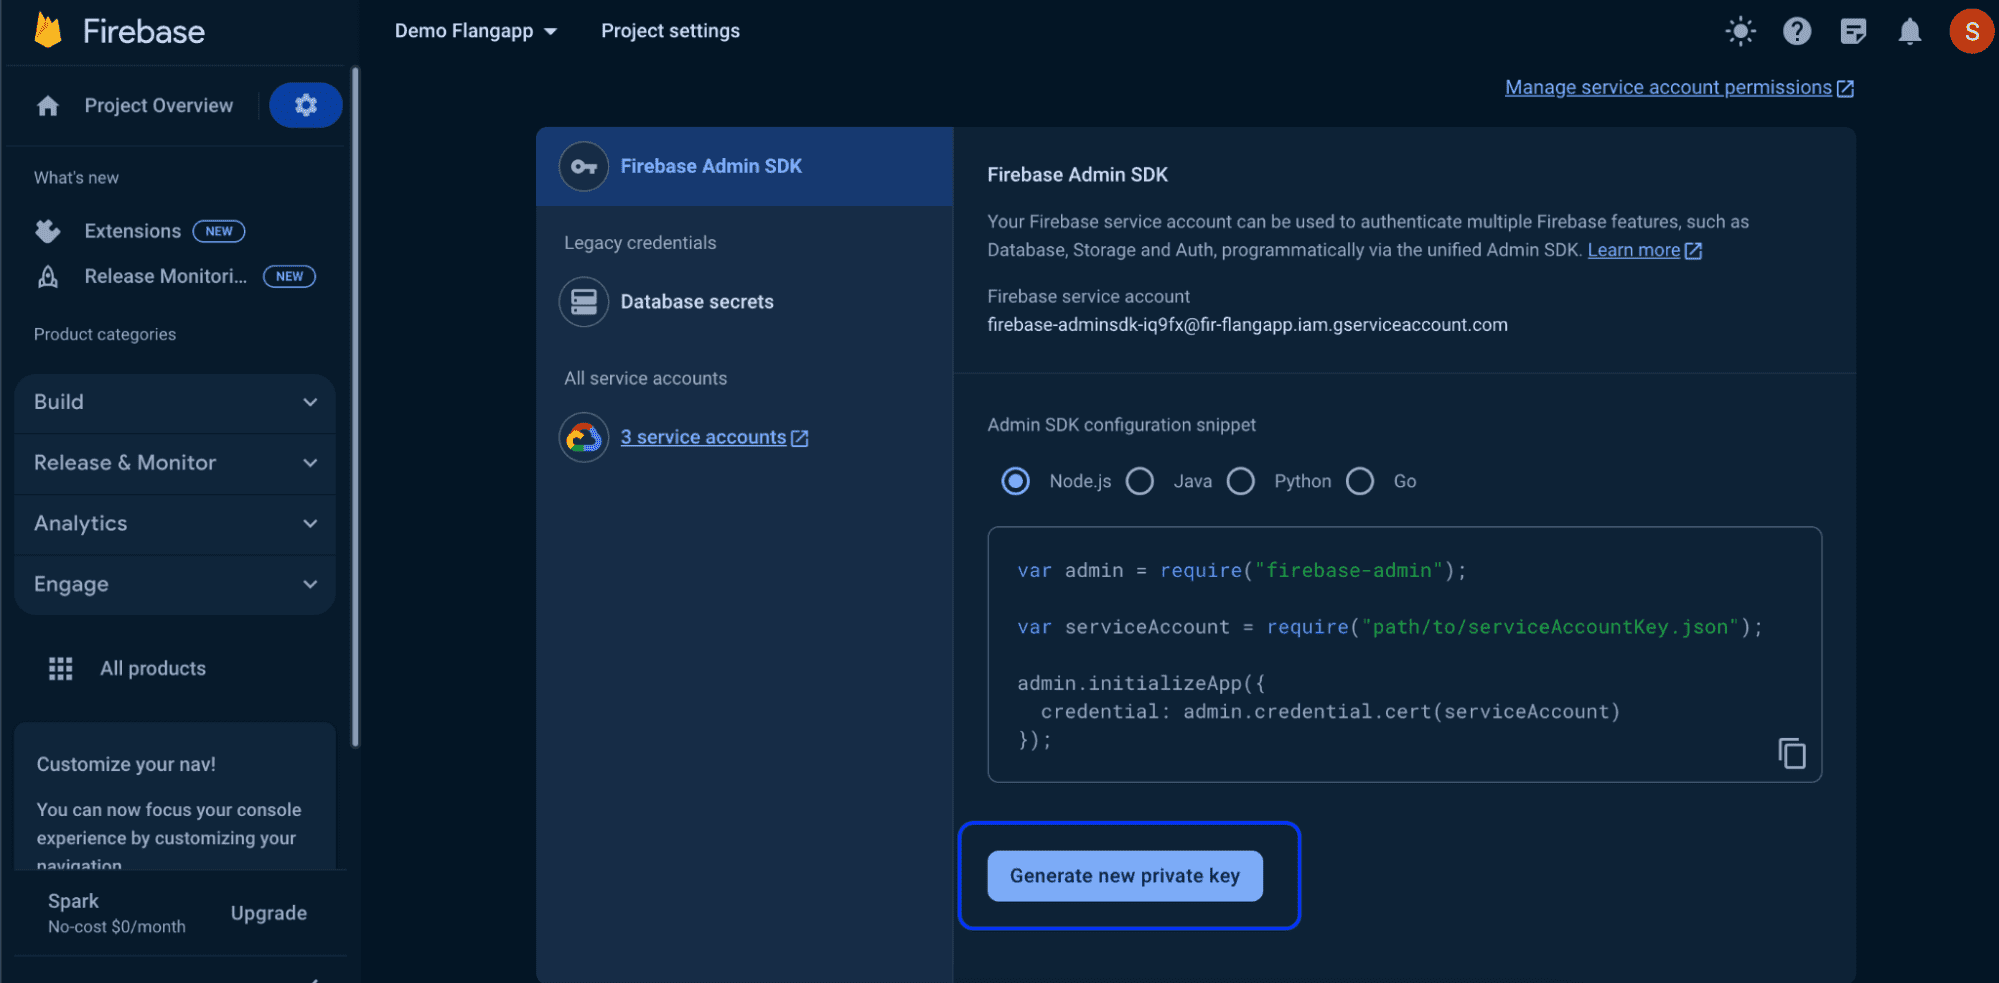Screen dimensions: 1999x983
Task: Open the Demo Flangapp project dropdown
Action: point(475,31)
